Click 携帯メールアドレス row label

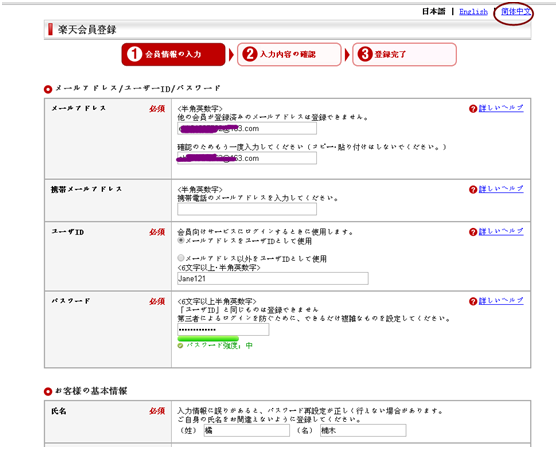[86, 189]
